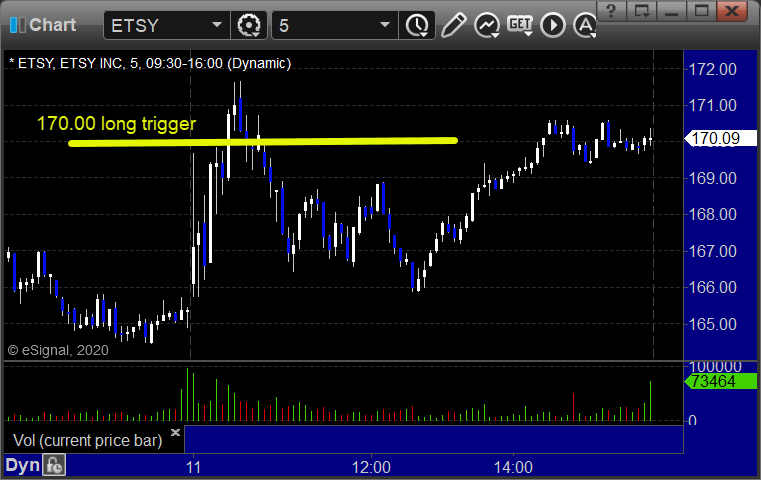Close the Chart window
The image size is (761, 480).
pyautogui.click(x=733, y=10)
